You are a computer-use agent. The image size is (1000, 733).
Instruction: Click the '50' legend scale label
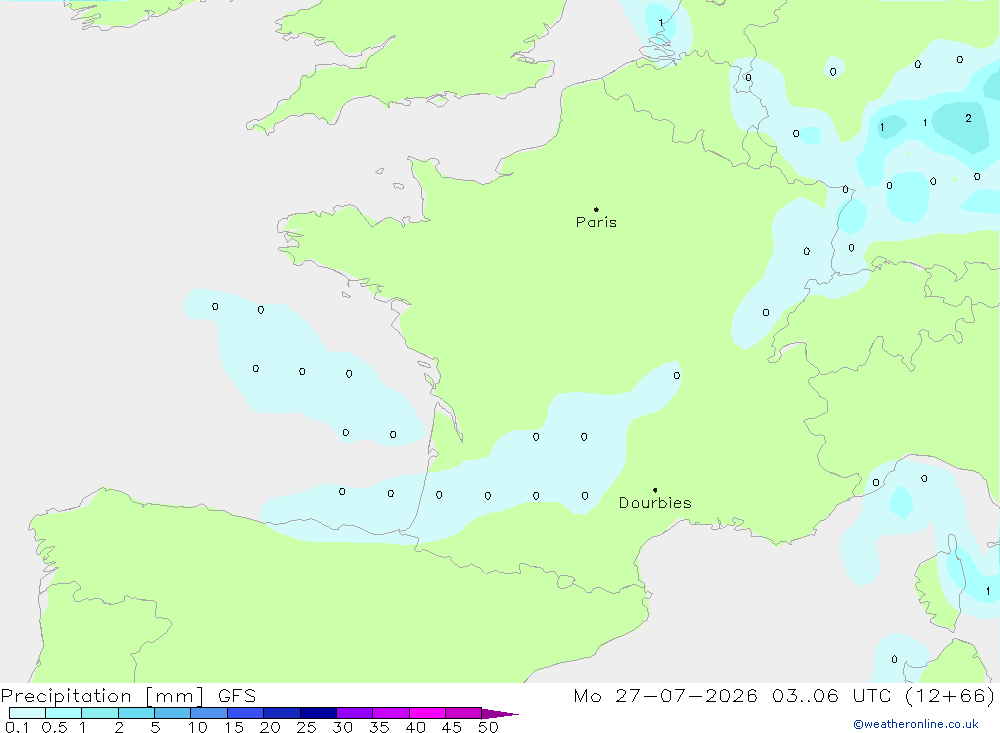pos(488,727)
